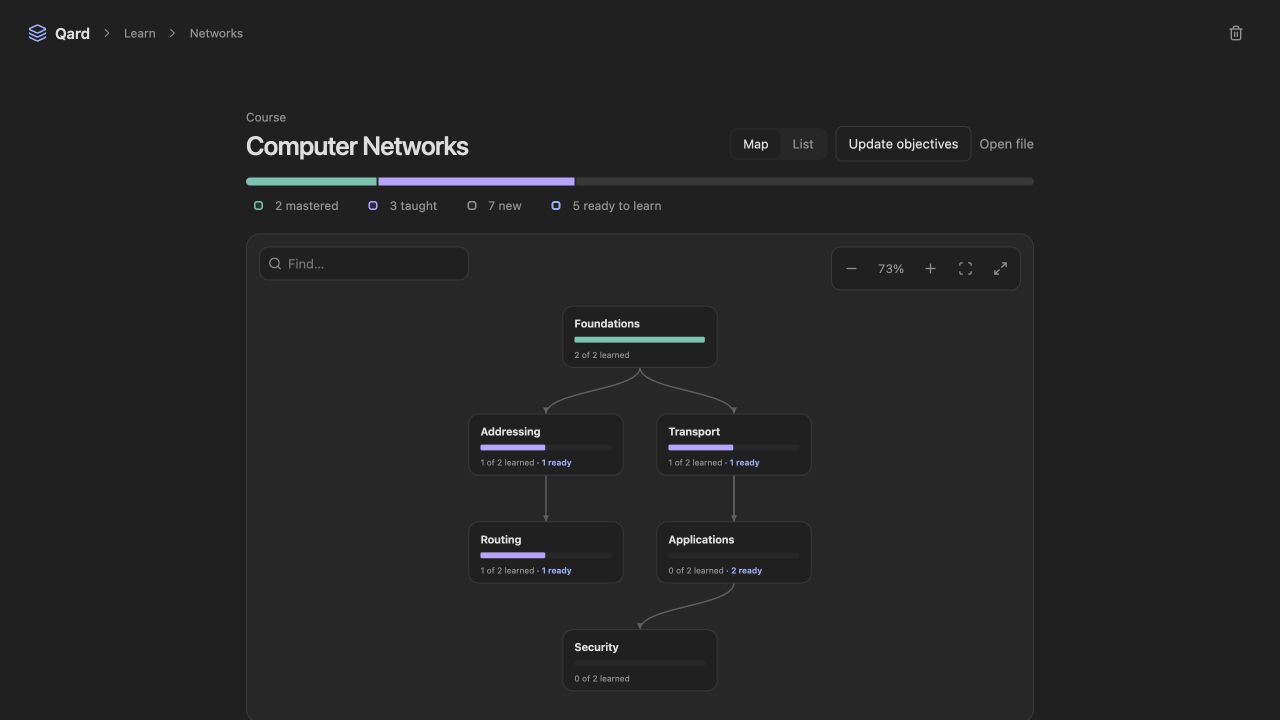The width and height of the screenshot is (1280, 720).
Task: Go to the Learn breadcrumb
Action: pos(139,33)
